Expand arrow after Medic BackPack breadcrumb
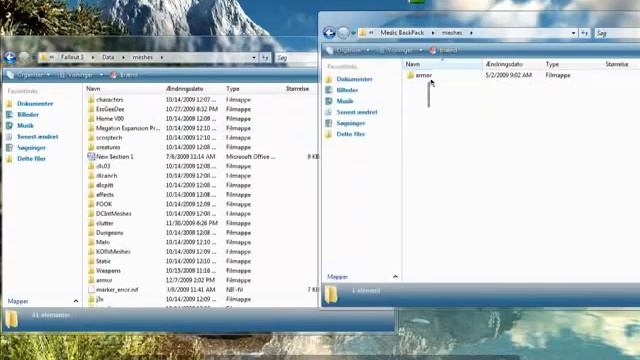Viewport: 640px width, 360px height. 433,33
